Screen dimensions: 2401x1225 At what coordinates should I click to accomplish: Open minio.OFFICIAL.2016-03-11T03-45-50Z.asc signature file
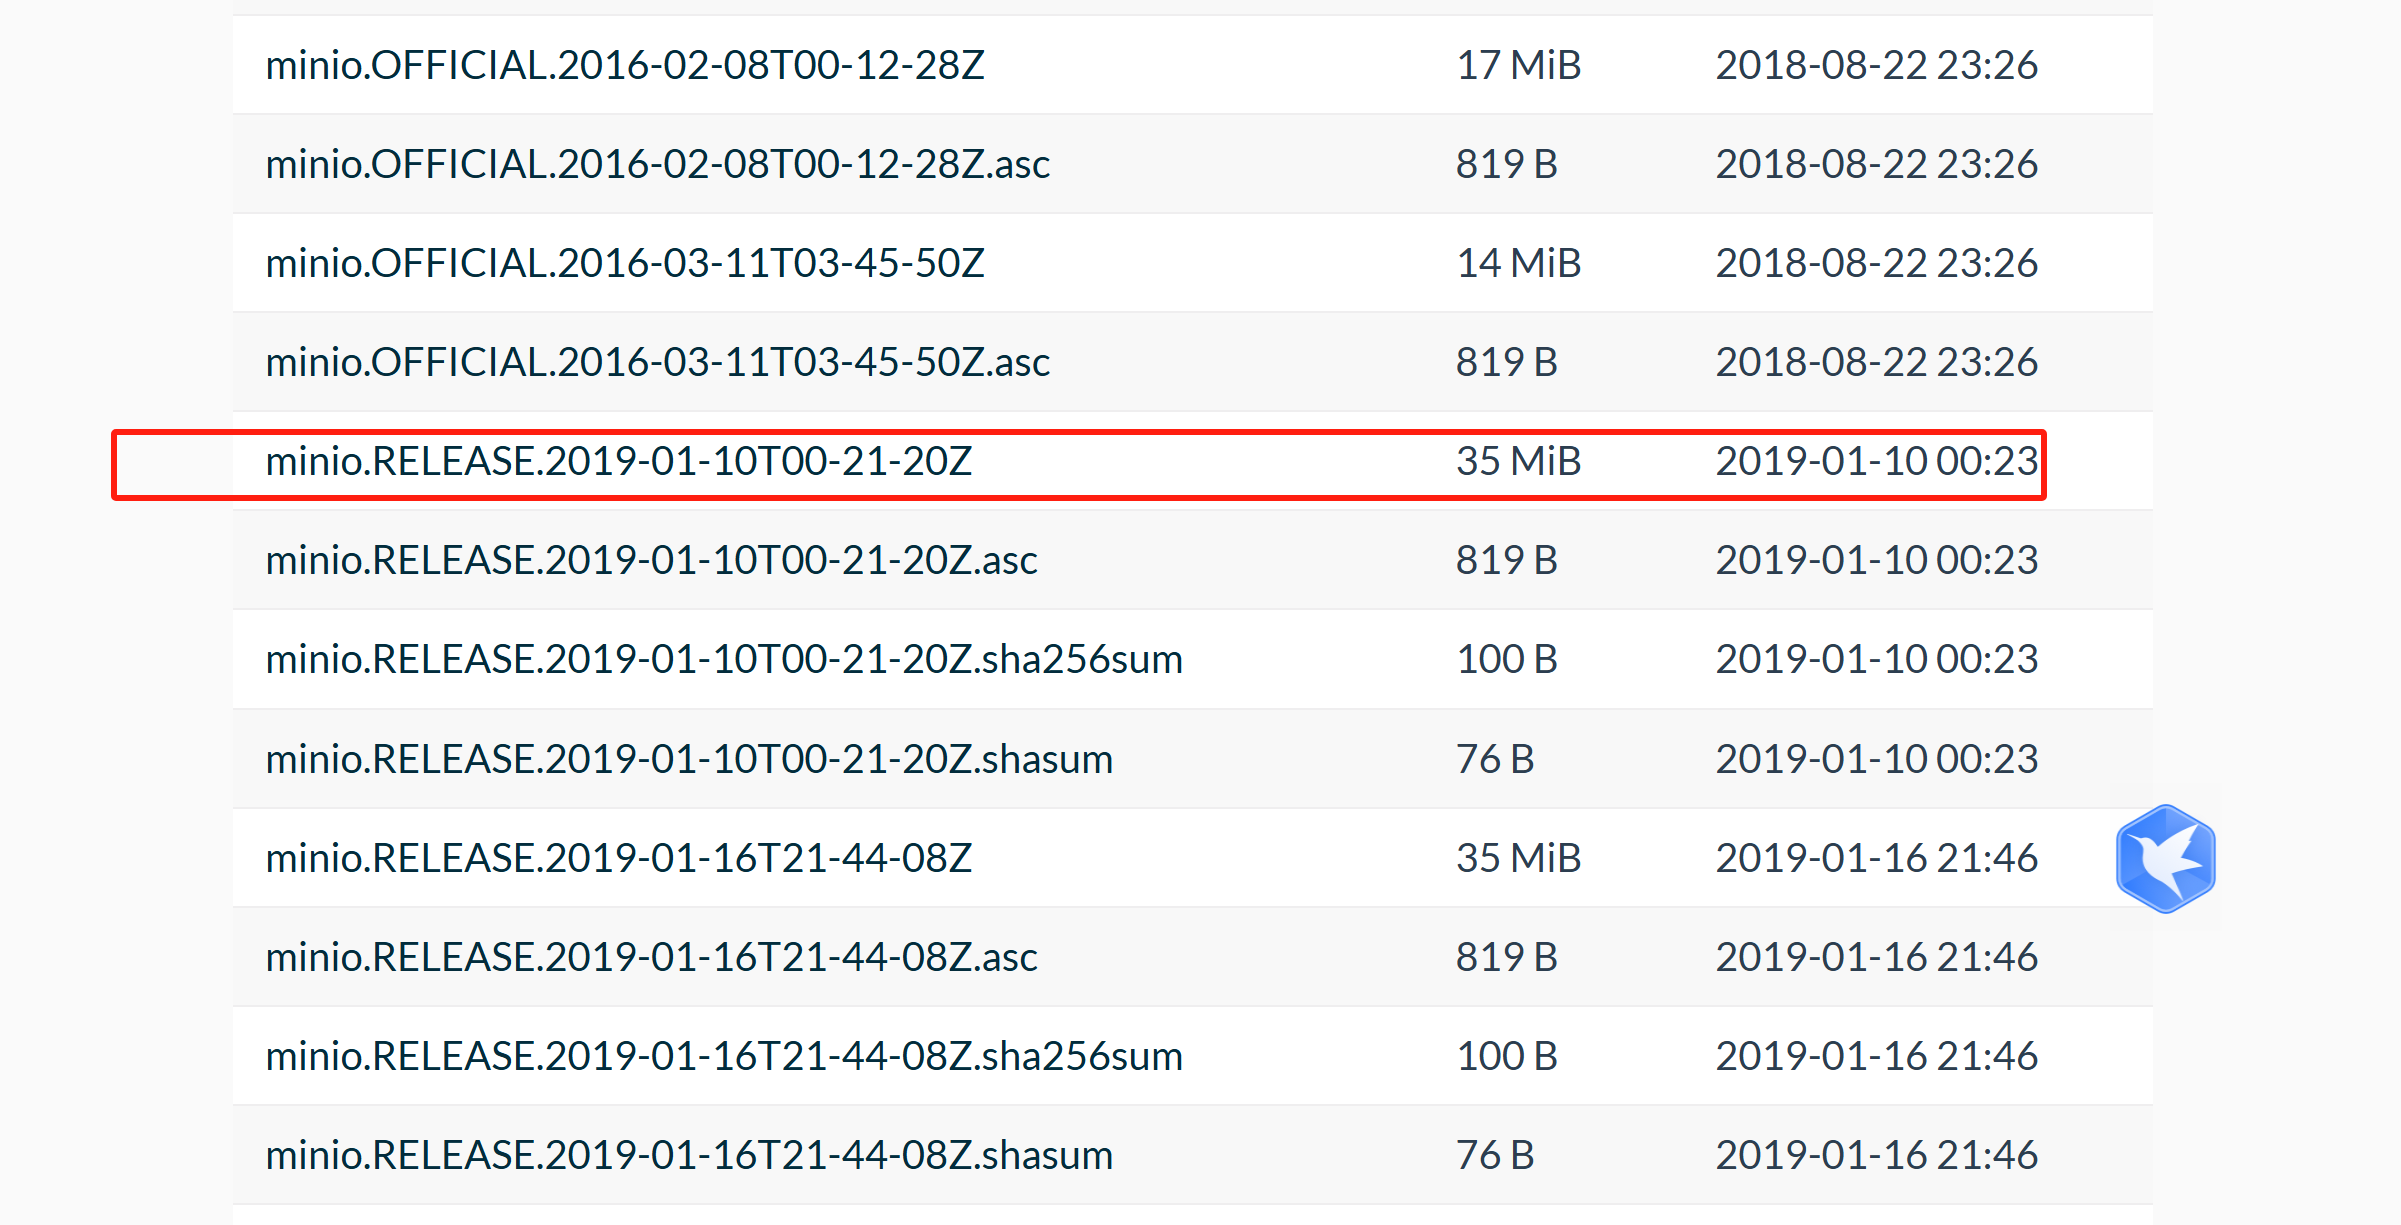(657, 361)
